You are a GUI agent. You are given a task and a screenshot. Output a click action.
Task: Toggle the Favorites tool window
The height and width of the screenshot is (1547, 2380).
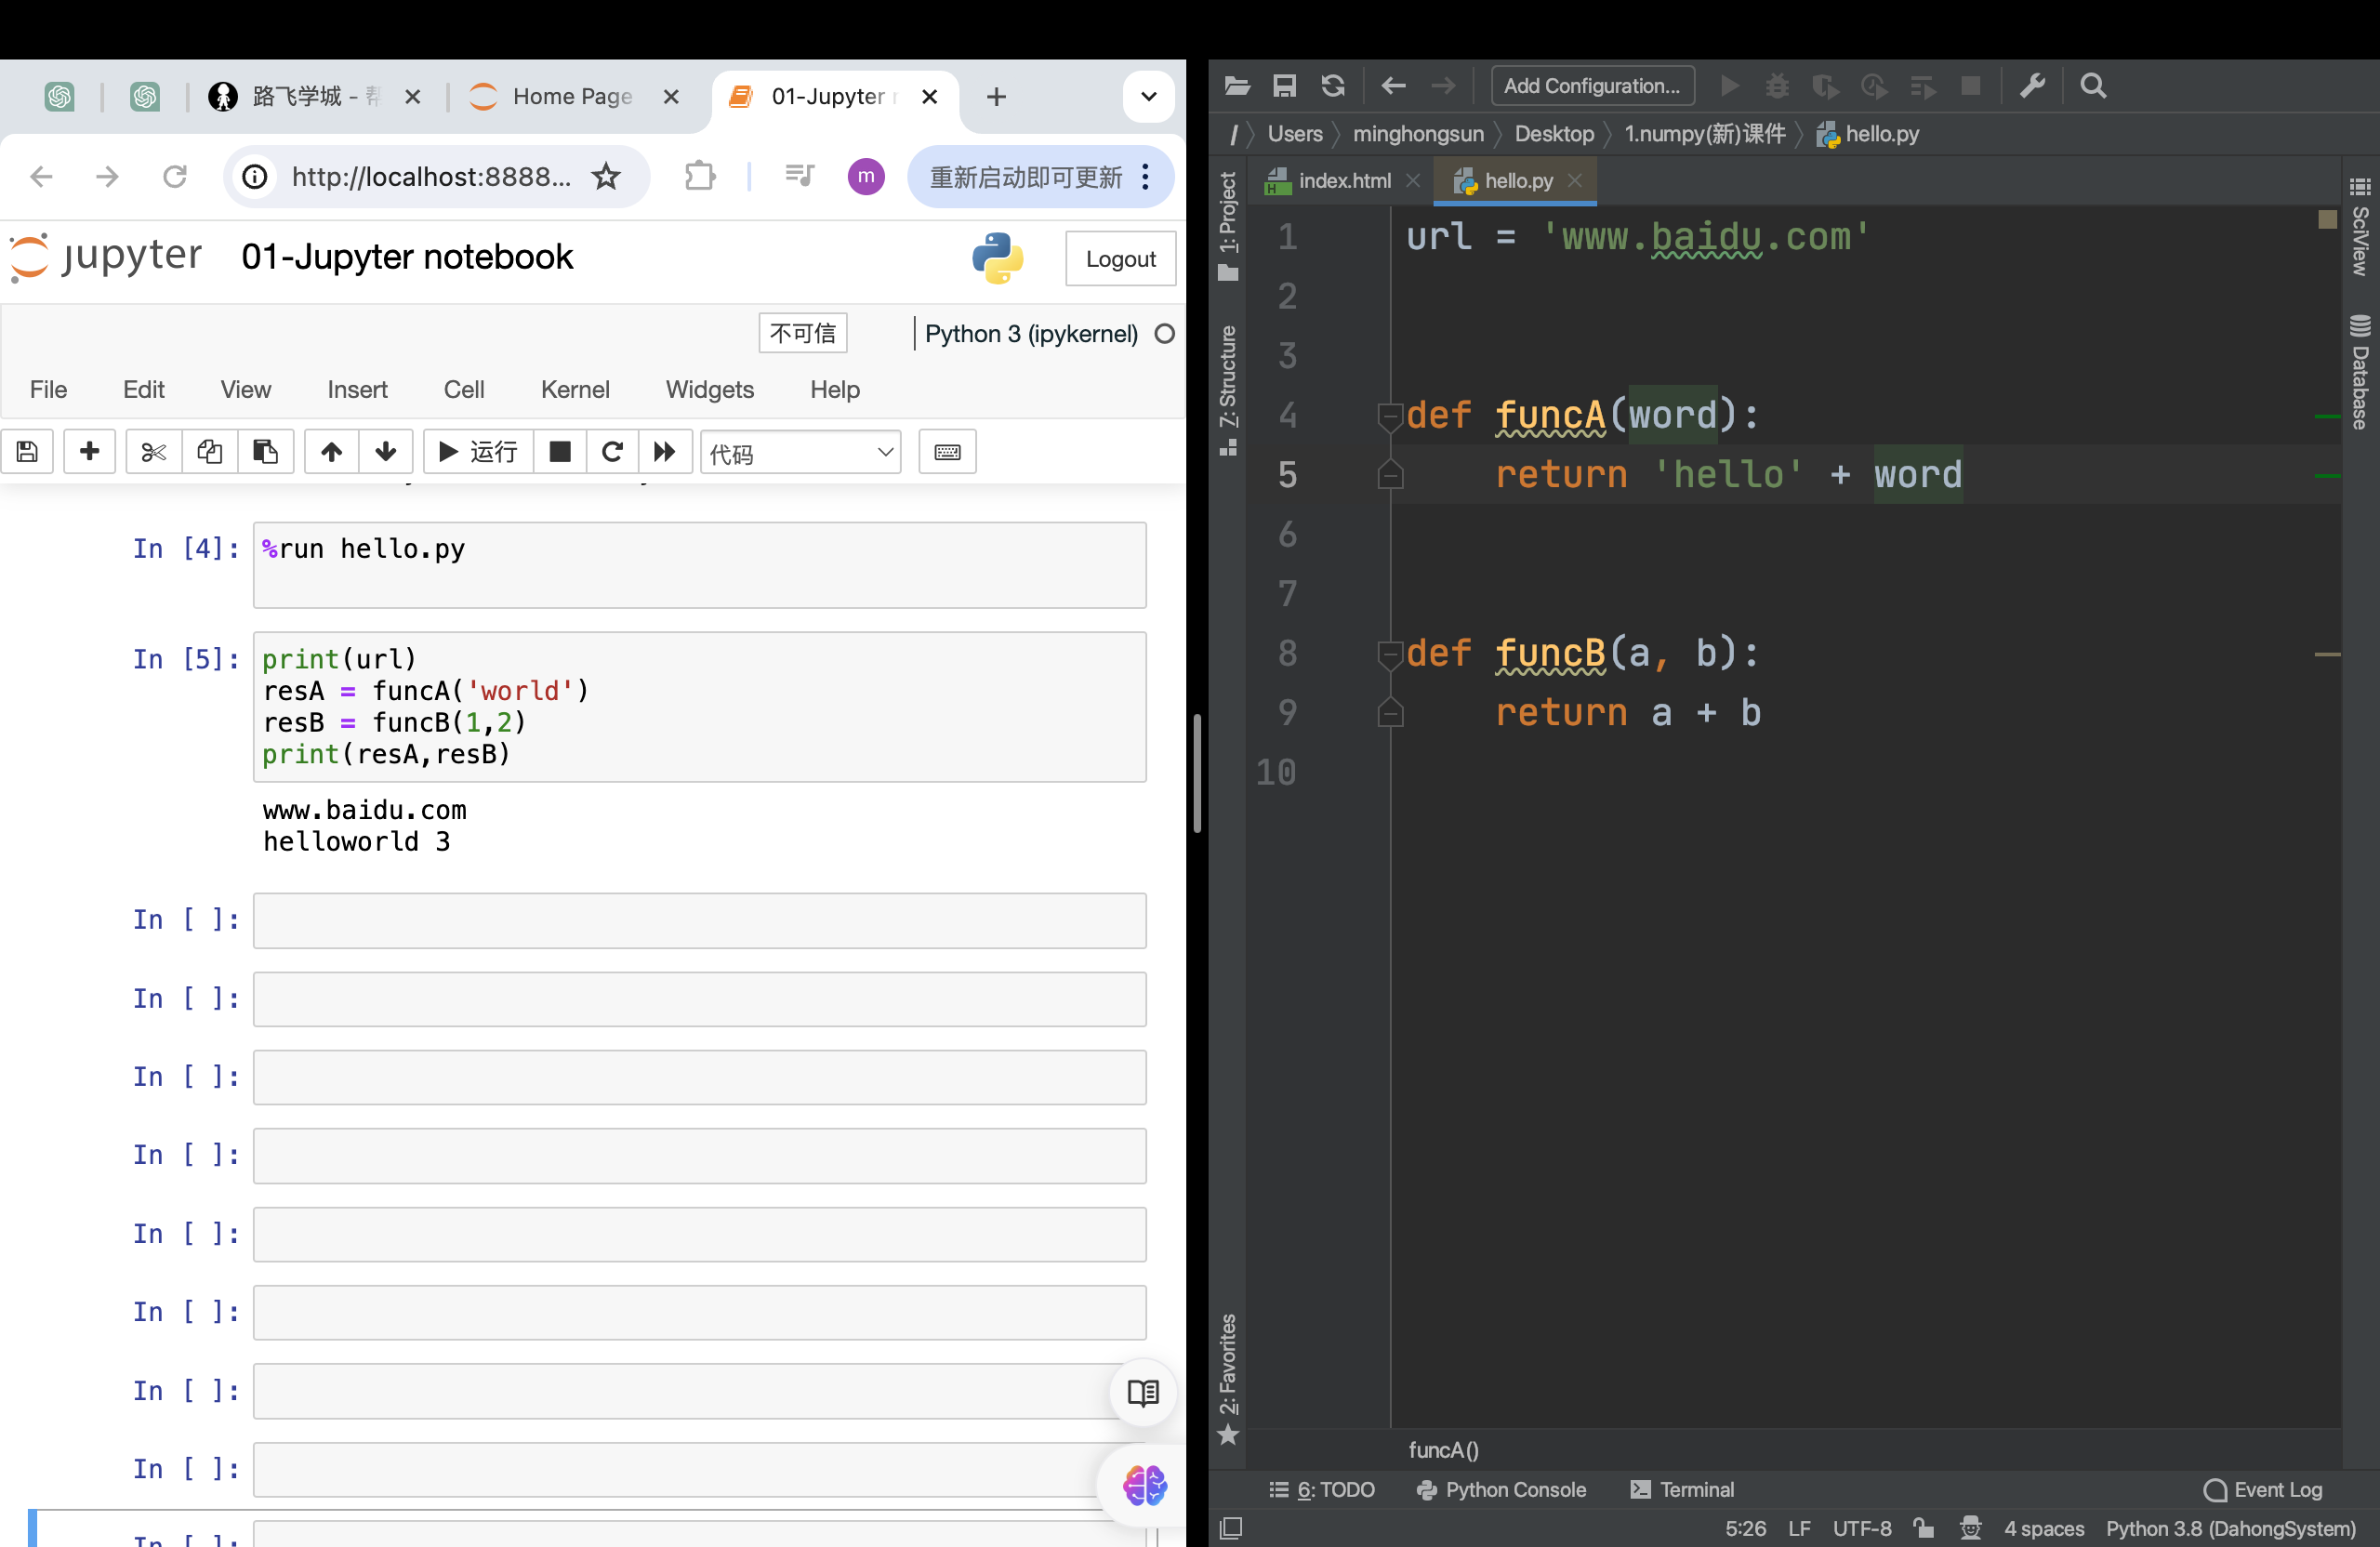(1228, 1379)
